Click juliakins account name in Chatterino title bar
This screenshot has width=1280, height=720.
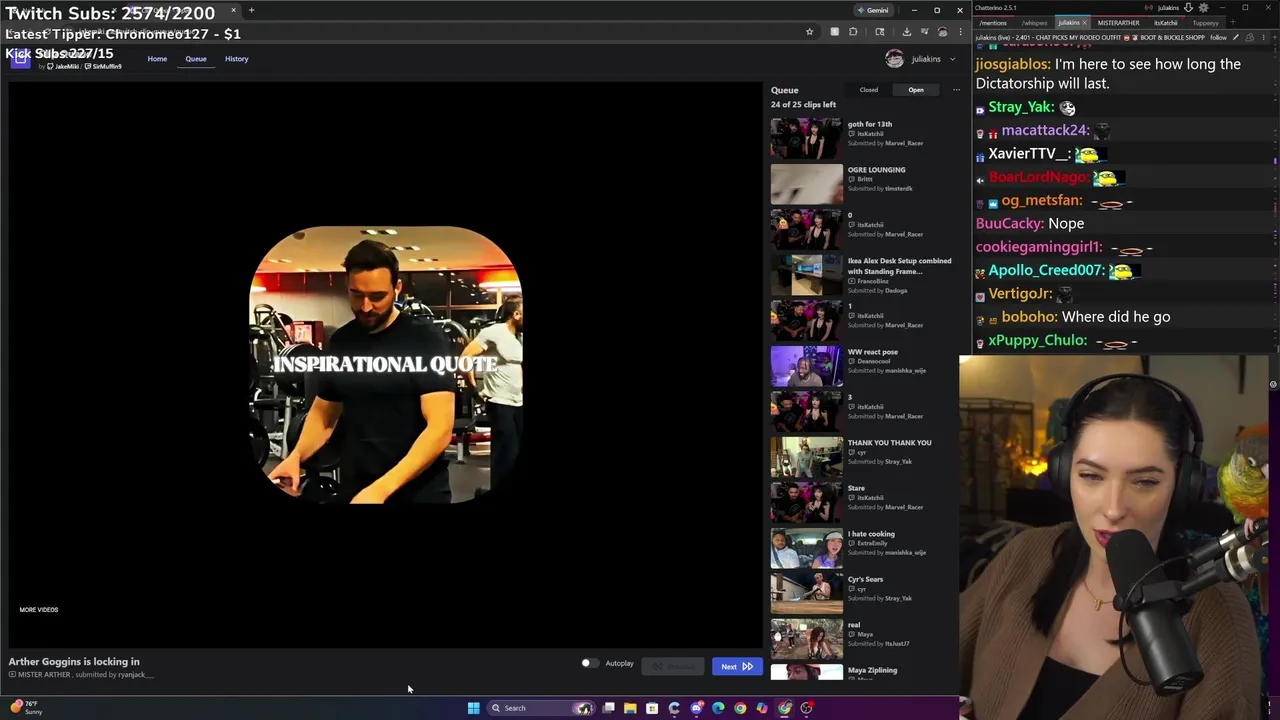[1168, 7]
